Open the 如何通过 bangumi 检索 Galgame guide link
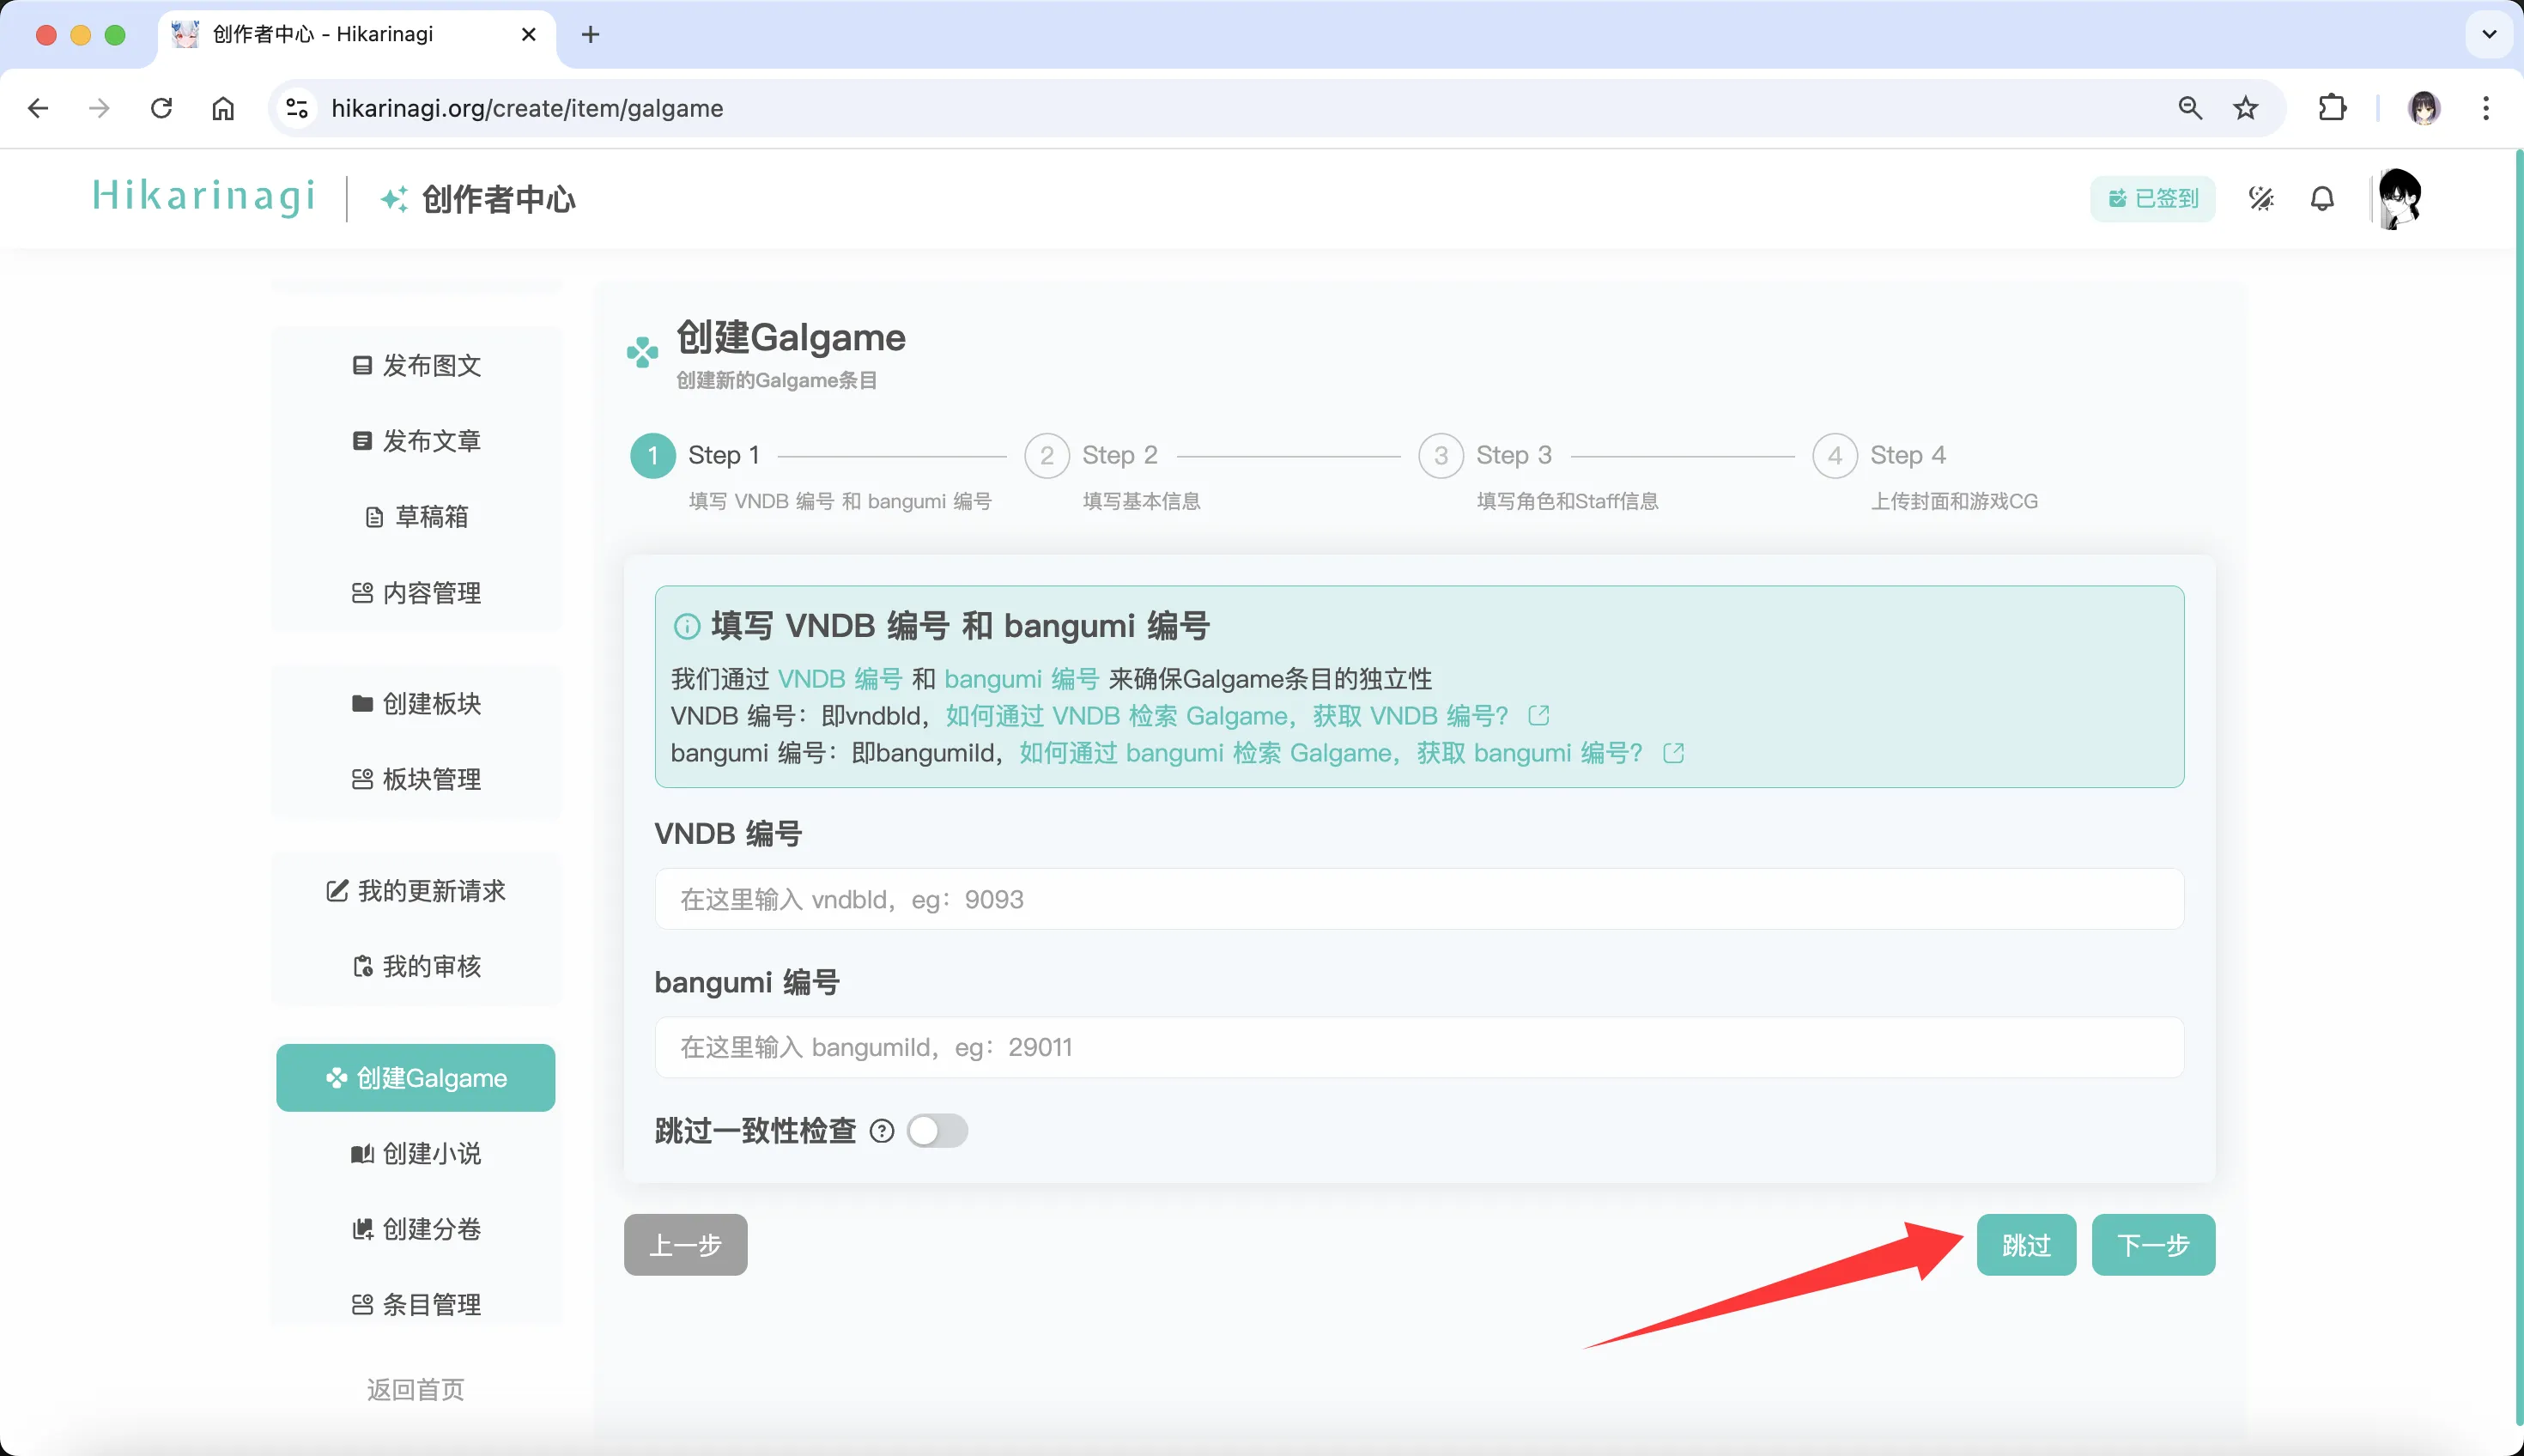 tap(1331, 753)
